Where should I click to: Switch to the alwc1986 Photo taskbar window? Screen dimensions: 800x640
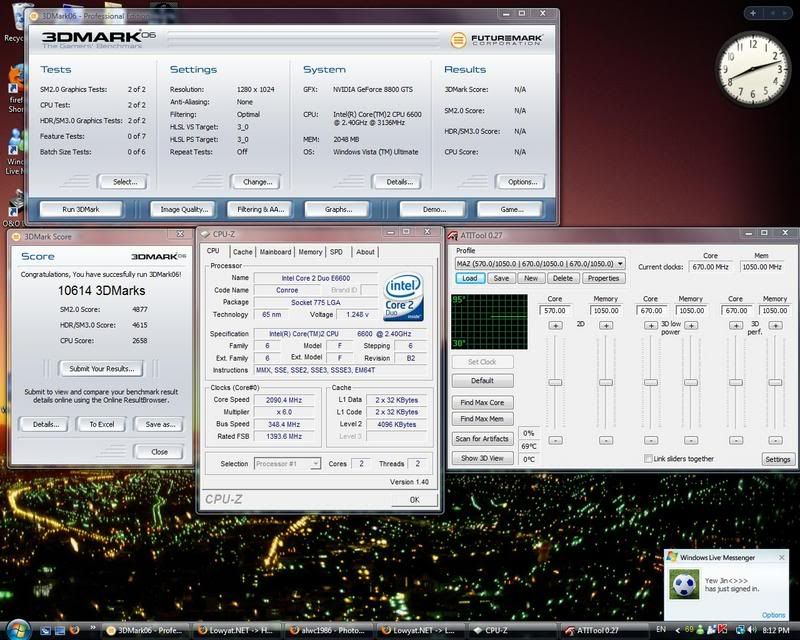(x=327, y=630)
